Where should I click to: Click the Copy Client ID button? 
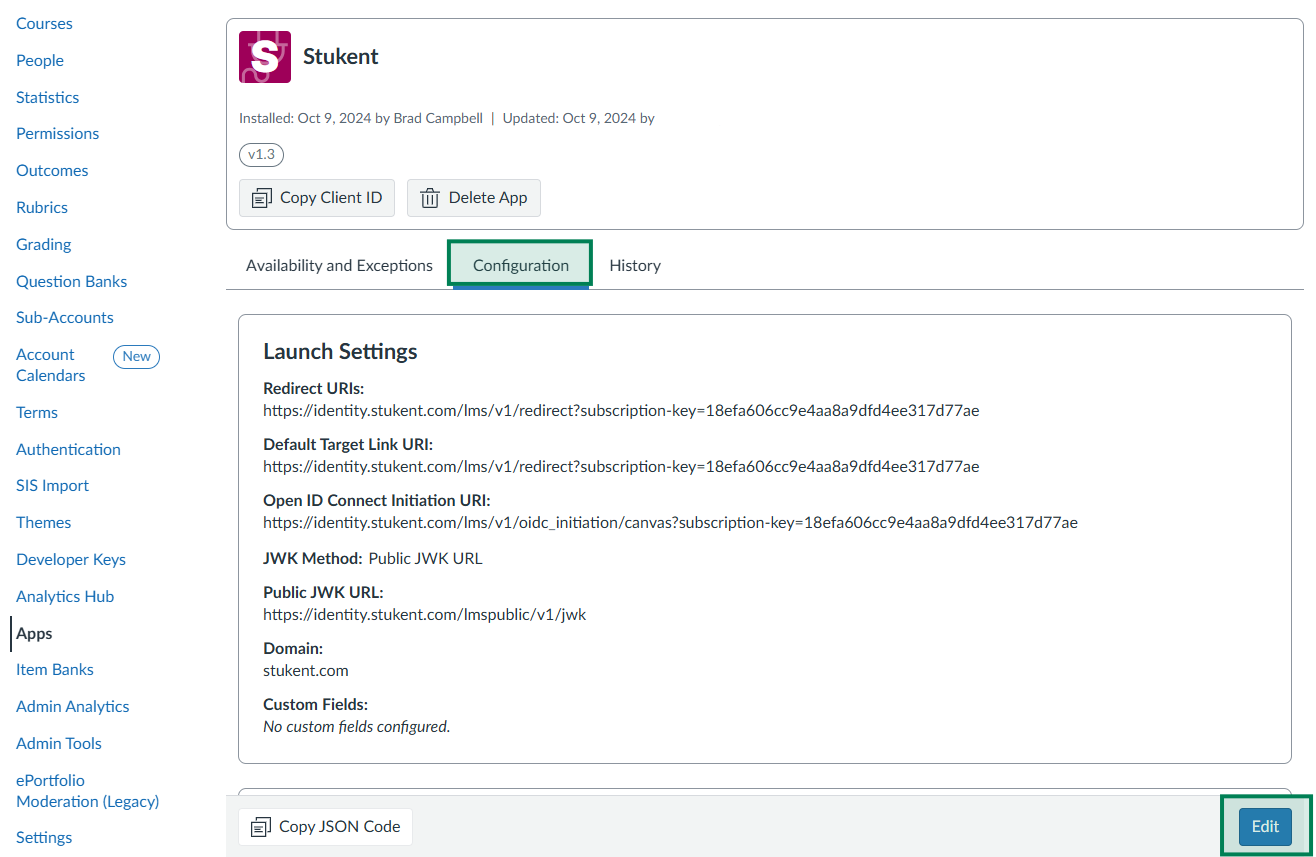coord(317,198)
